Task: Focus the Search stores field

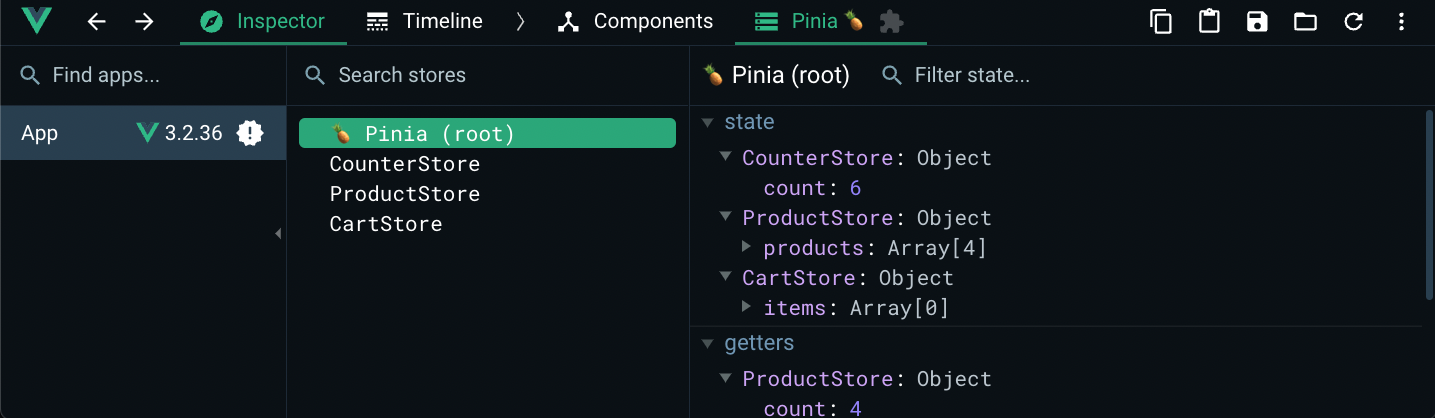Action: click(x=488, y=75)
